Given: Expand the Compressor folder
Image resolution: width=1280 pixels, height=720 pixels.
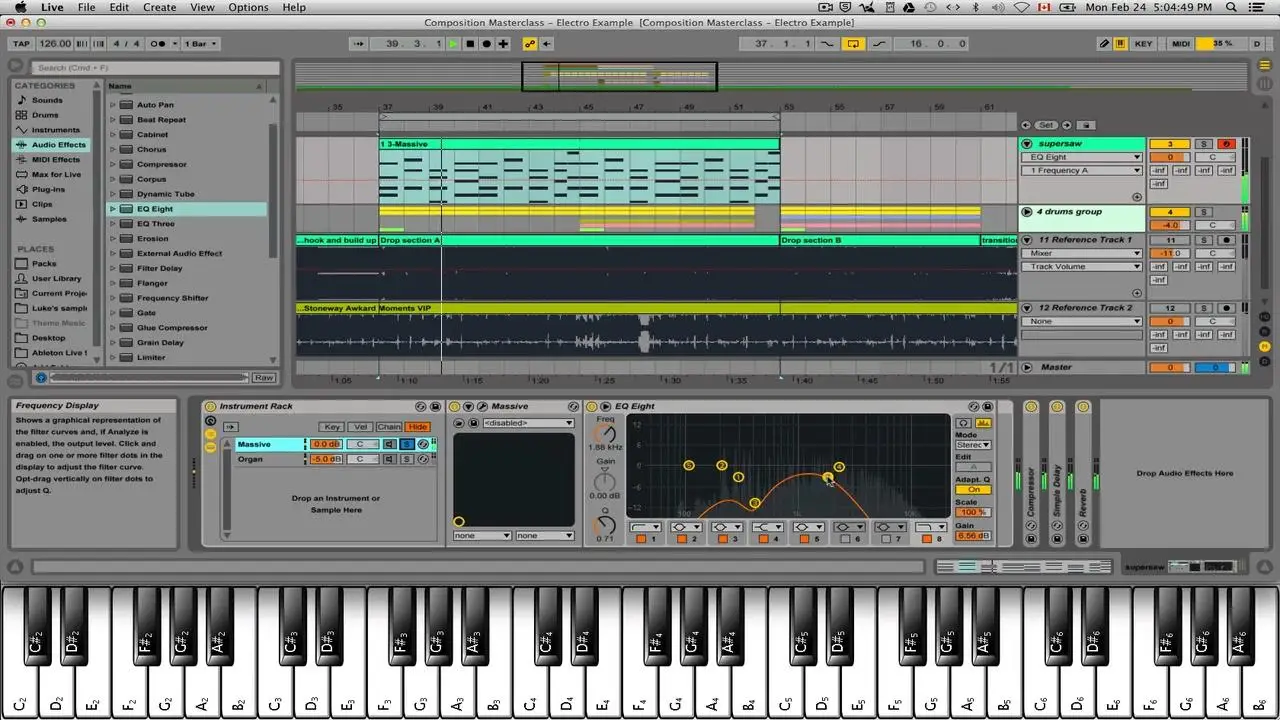Looking at the screenshot, I should pyautogui.click(x=112, y=164).
